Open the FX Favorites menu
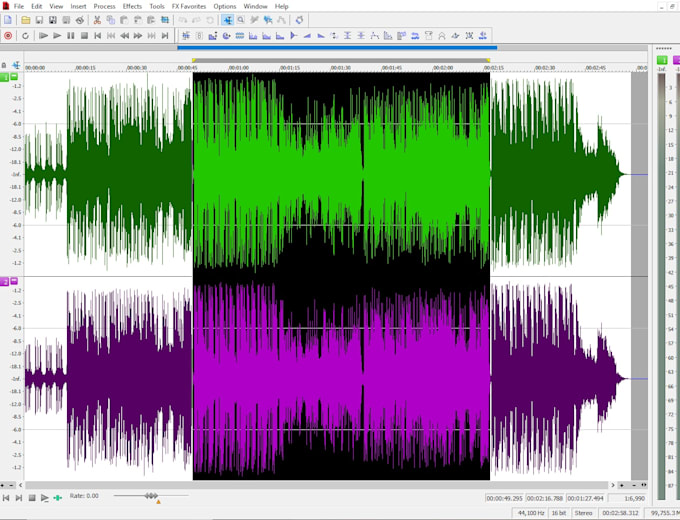This screenshot has width=680, height=520. pos(189,6)
